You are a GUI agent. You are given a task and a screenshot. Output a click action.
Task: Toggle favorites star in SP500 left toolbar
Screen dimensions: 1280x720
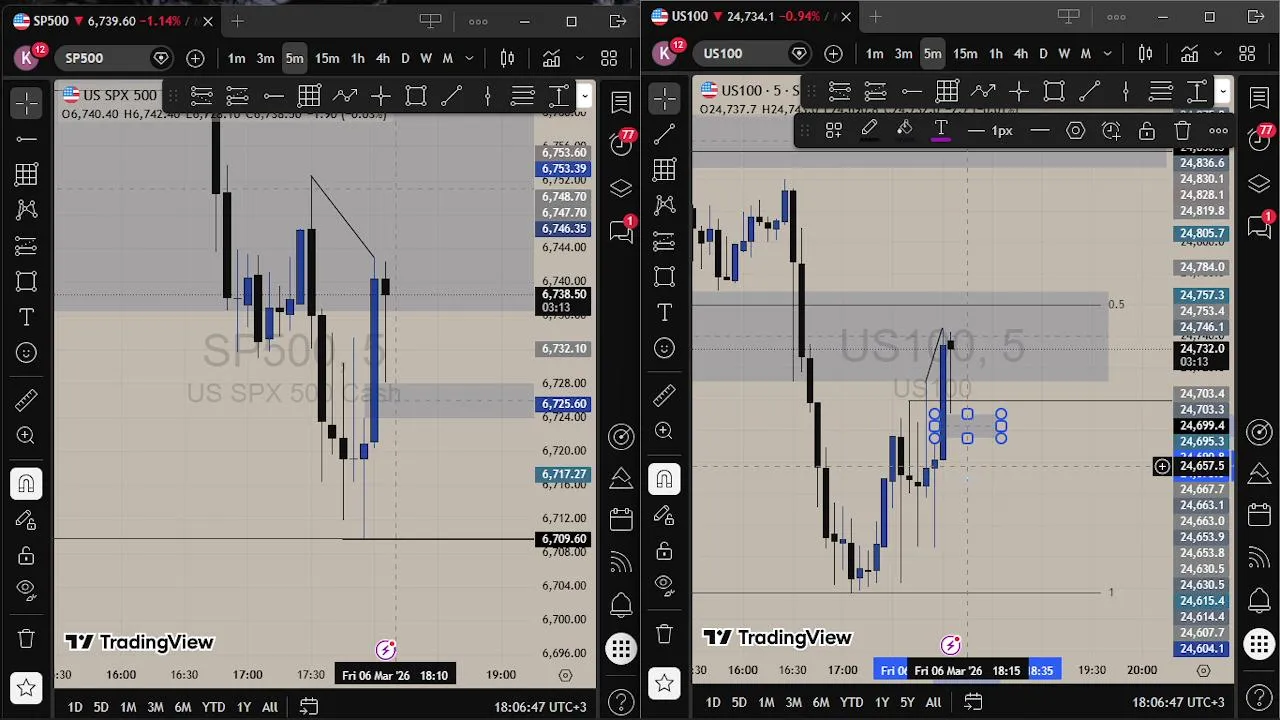point(27,687)
